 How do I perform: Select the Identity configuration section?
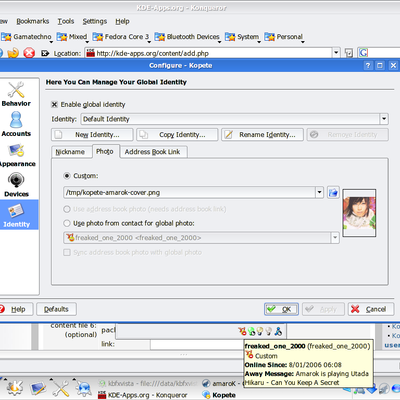pyautogui.click(x=17, y=215)
